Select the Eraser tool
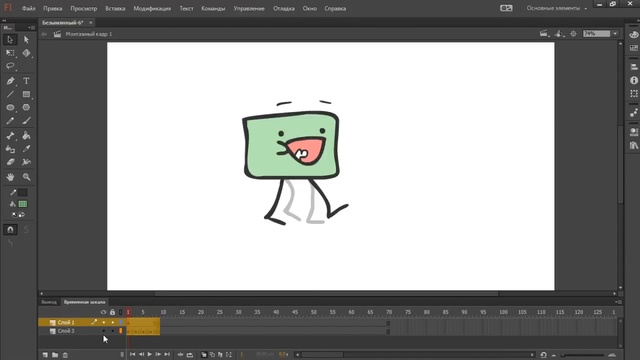Image resolution: width=640 pixels, height=360 pixels. pyautogui.click(x=10, y=162)
